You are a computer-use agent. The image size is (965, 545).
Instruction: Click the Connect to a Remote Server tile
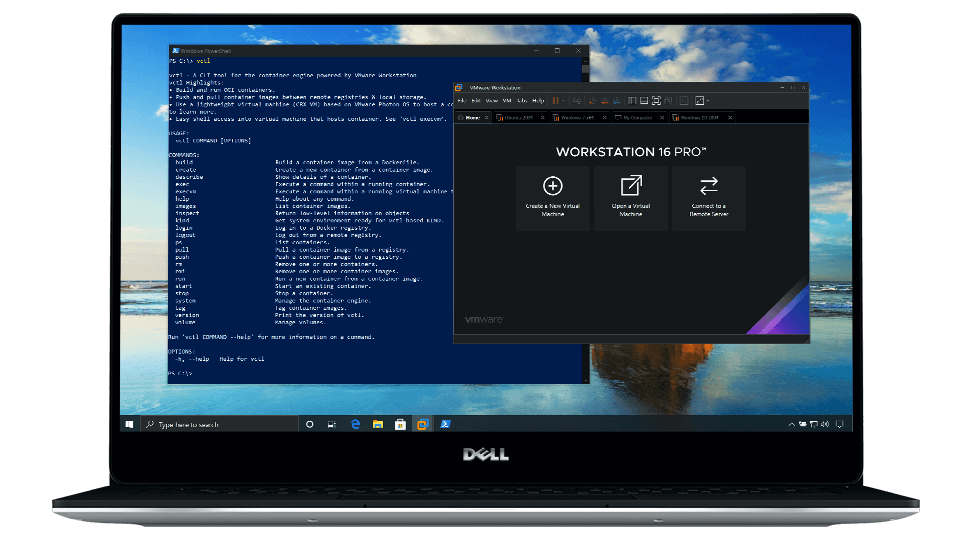709,198
